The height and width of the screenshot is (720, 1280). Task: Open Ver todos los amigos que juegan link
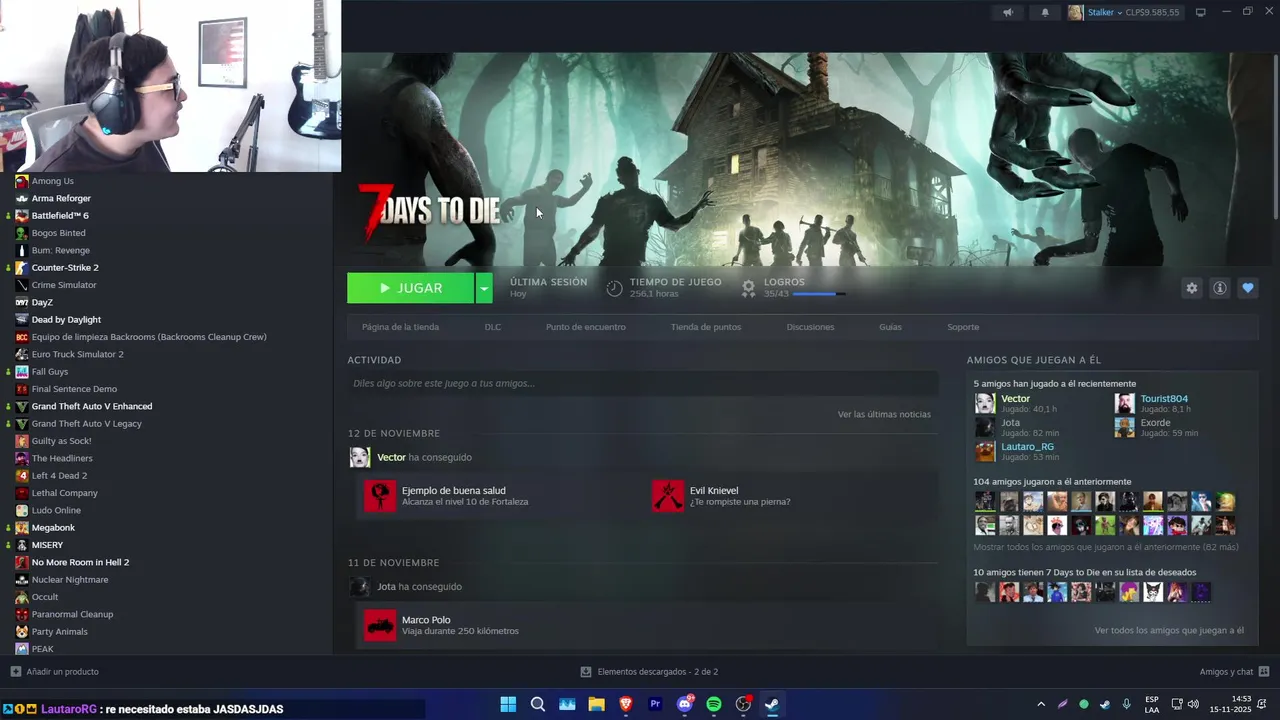pyautogui.click(x=1169, y=631)
